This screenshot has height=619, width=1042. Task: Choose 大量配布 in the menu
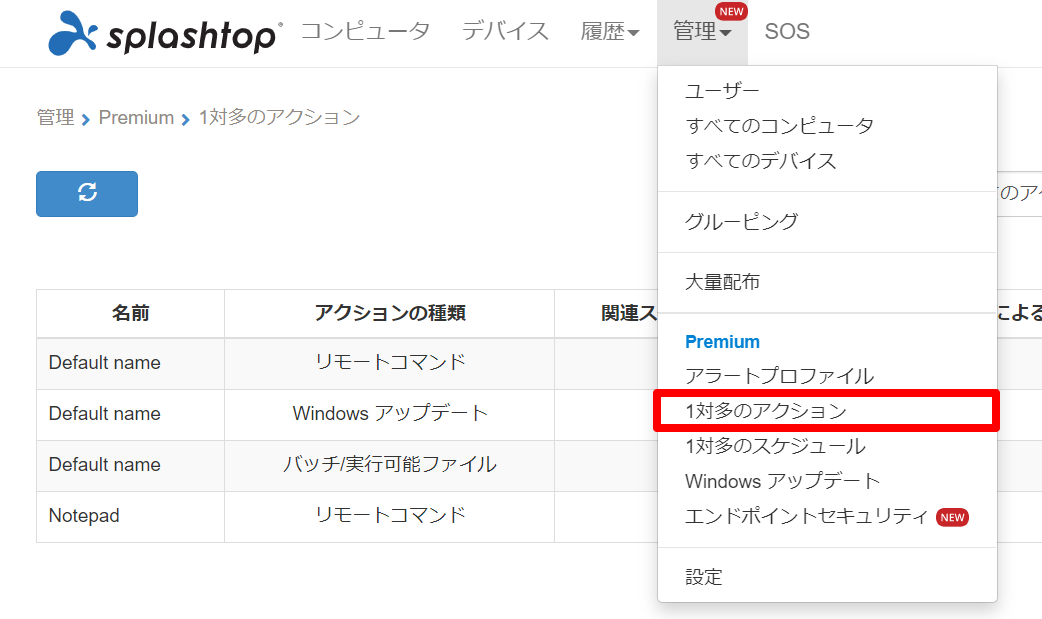(x=722, y=282)
